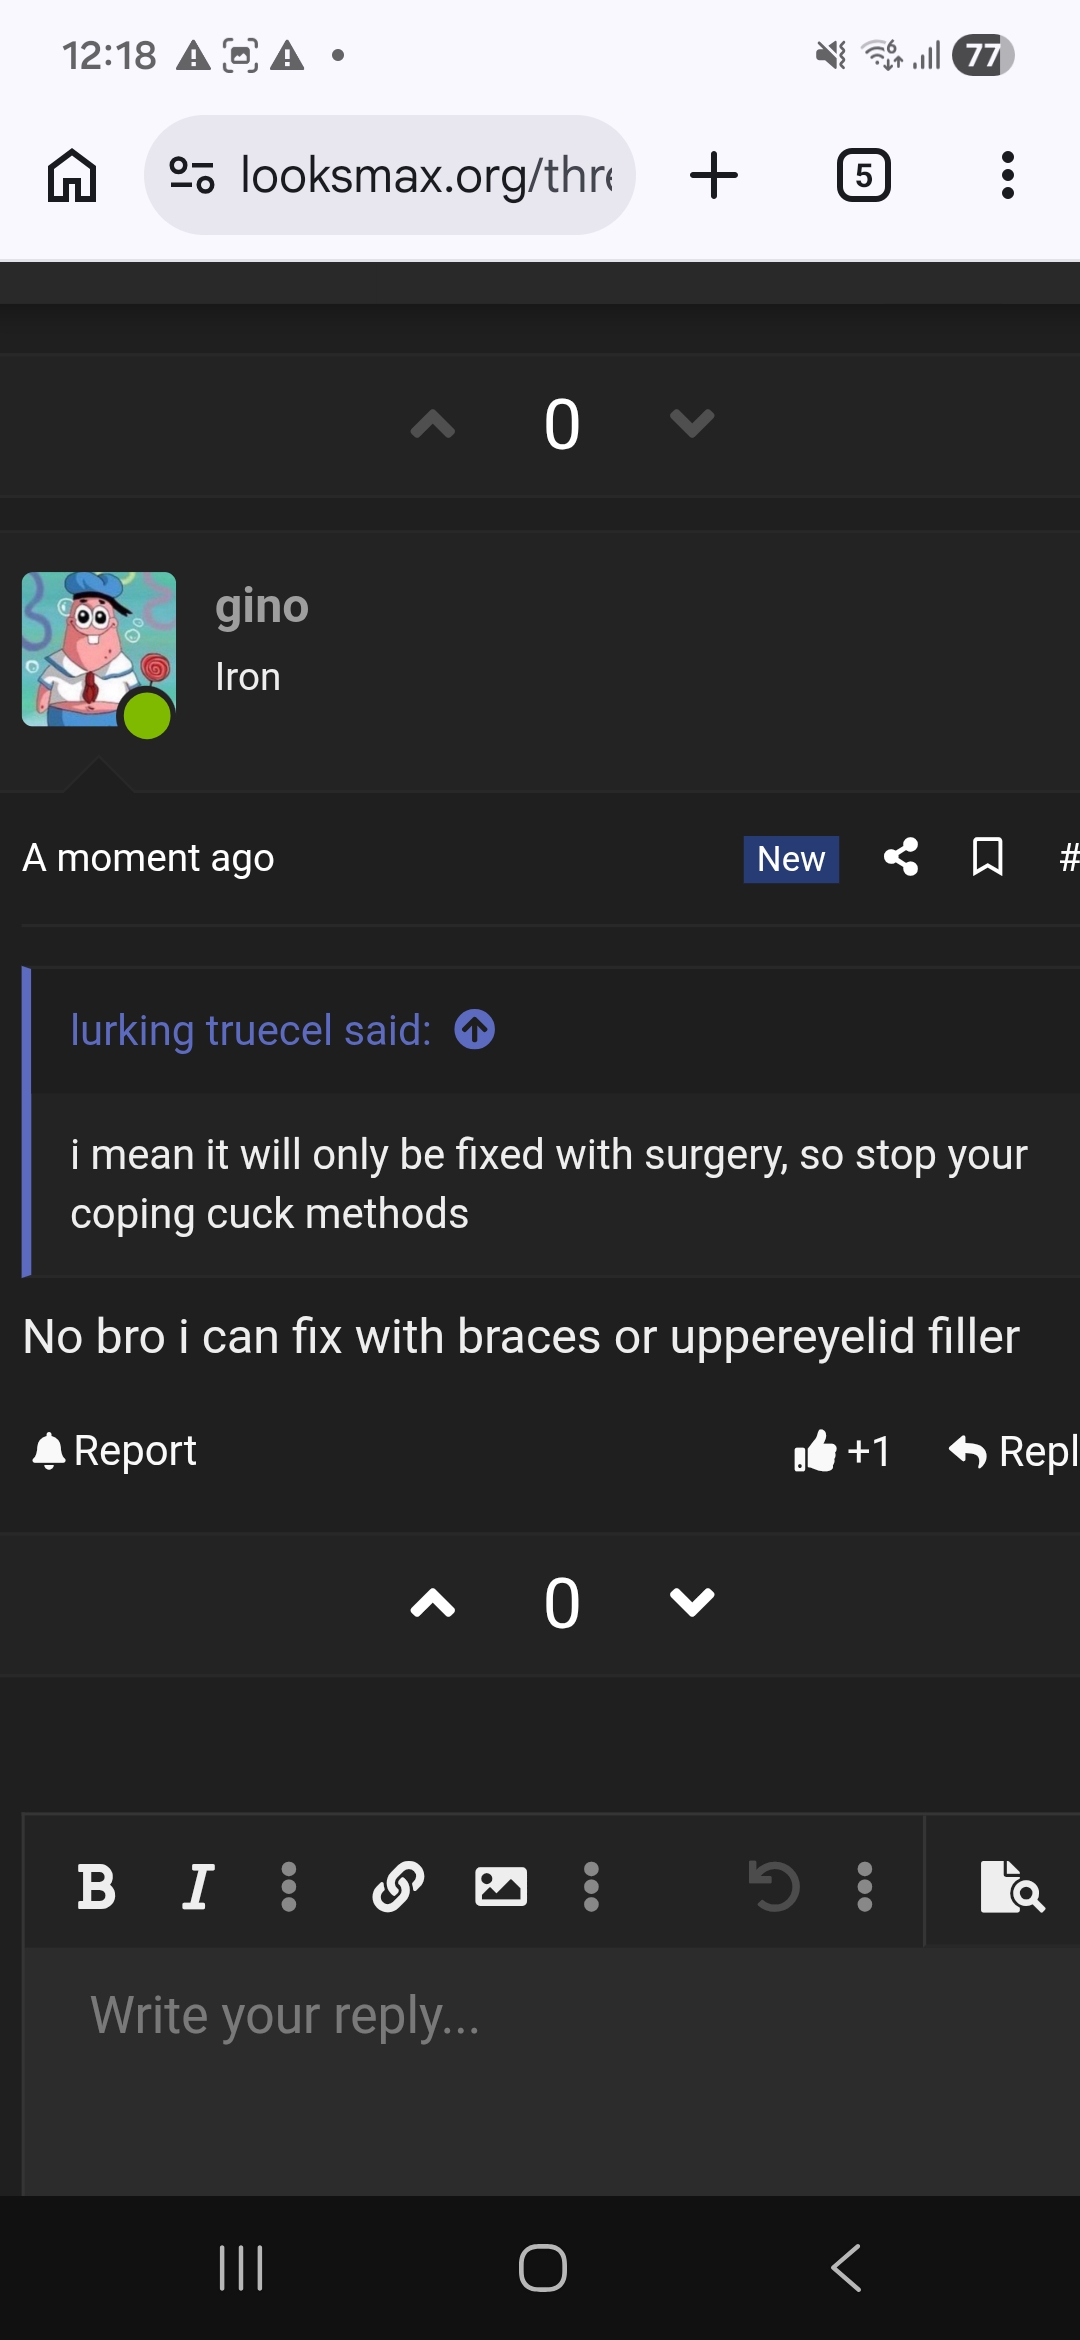This screenshot has width=1080, height=2340.
Task: Downvote the post with the down arrow
Action: pyautogui.click(x=690, y=1604)
